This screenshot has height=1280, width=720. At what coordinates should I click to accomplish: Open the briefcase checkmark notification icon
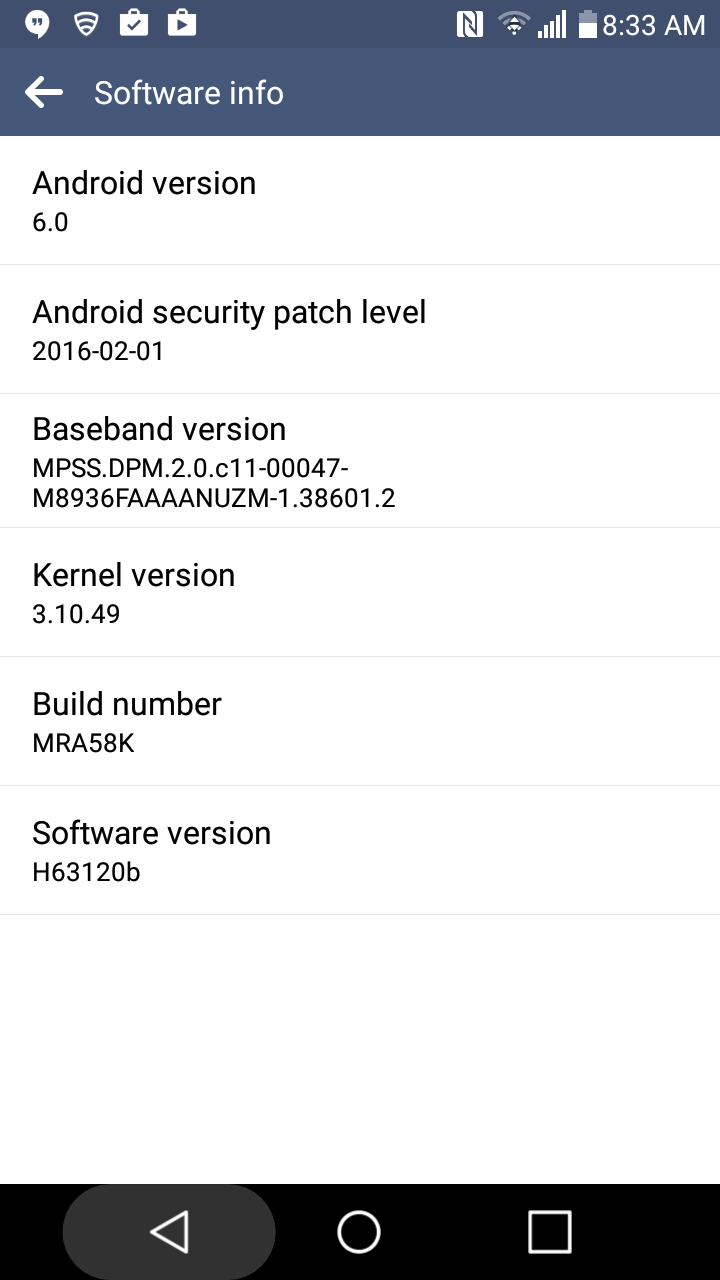pos(134,23)
